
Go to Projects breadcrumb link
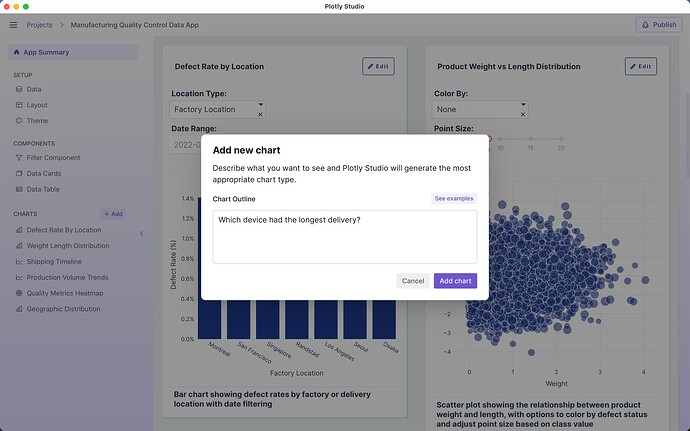pyautogui.click(x=39, y=25)
